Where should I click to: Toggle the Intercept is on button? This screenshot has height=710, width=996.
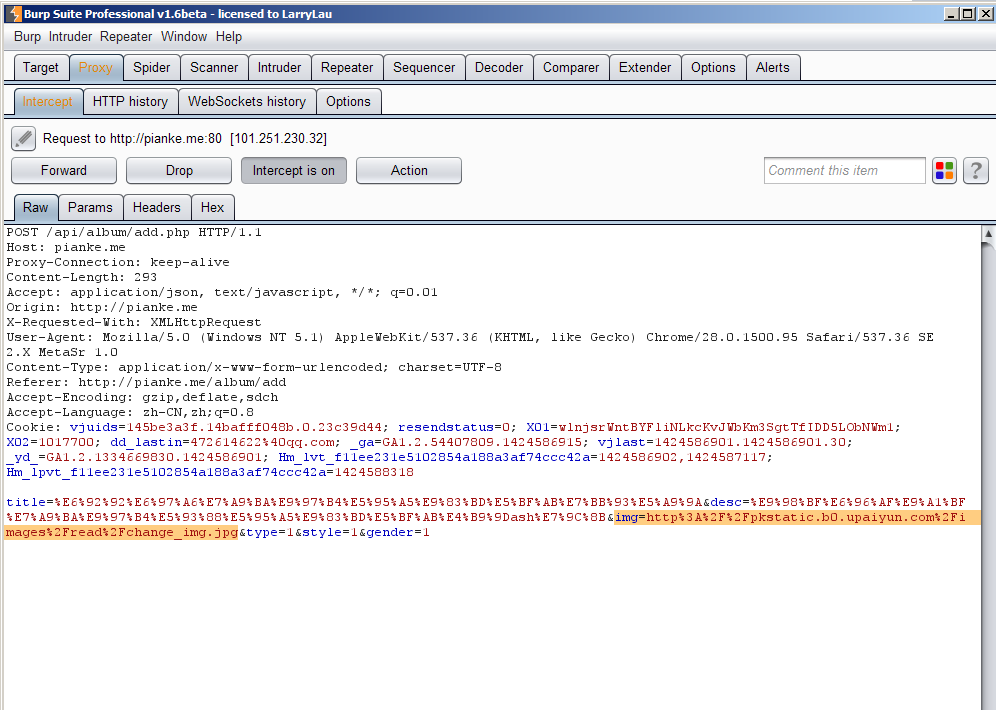293,171
